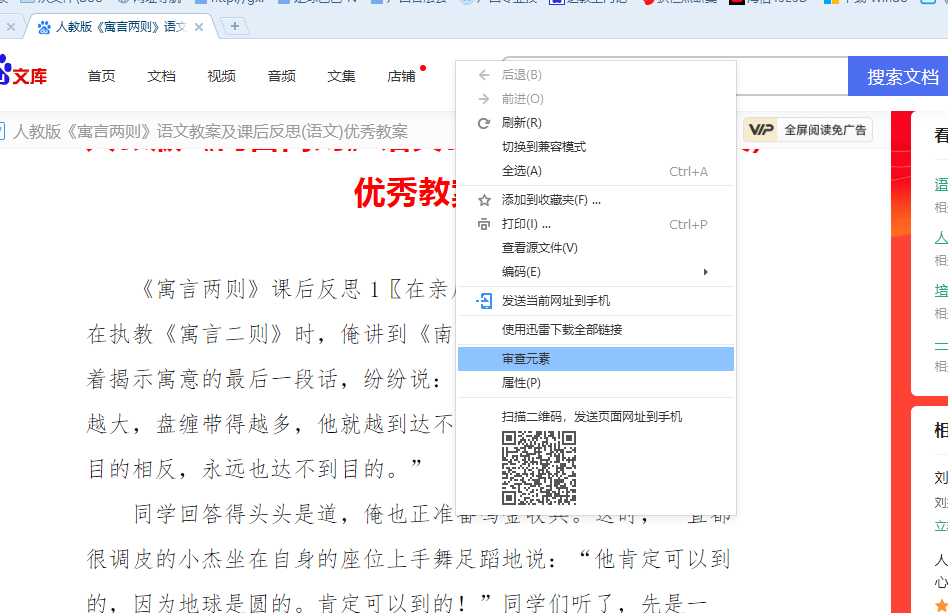Click the printer icon beside 打印(I)
The height and width of the screenshot is (613, 948).
pyautogui.click(x=482, y=224)
